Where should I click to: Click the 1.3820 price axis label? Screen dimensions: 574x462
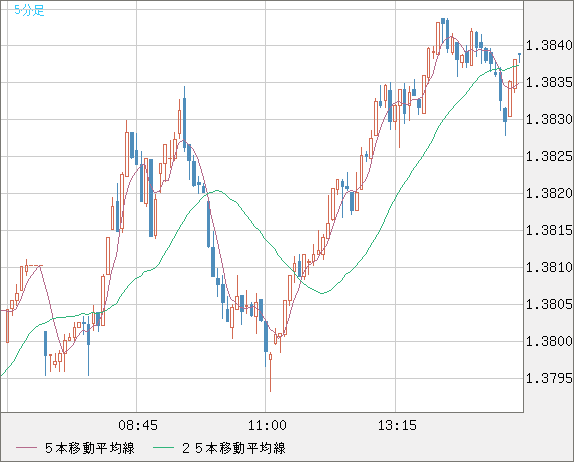pyautogui.click(x=549, y=193)
